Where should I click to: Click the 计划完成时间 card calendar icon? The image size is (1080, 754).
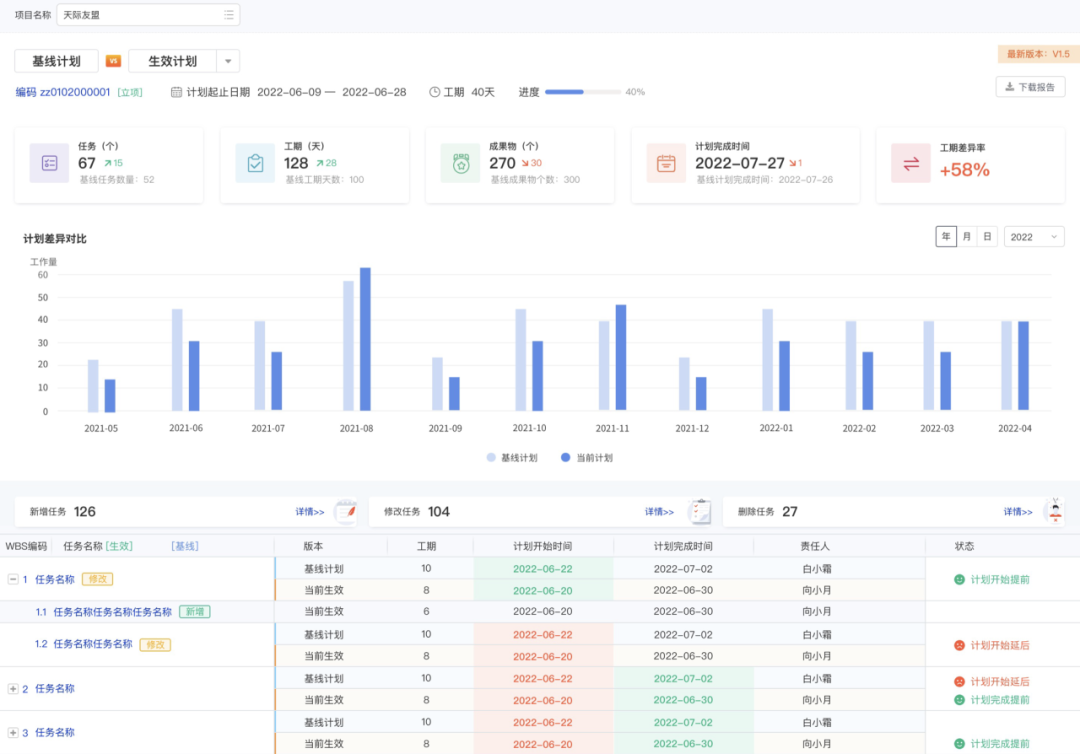coord(666,163)
